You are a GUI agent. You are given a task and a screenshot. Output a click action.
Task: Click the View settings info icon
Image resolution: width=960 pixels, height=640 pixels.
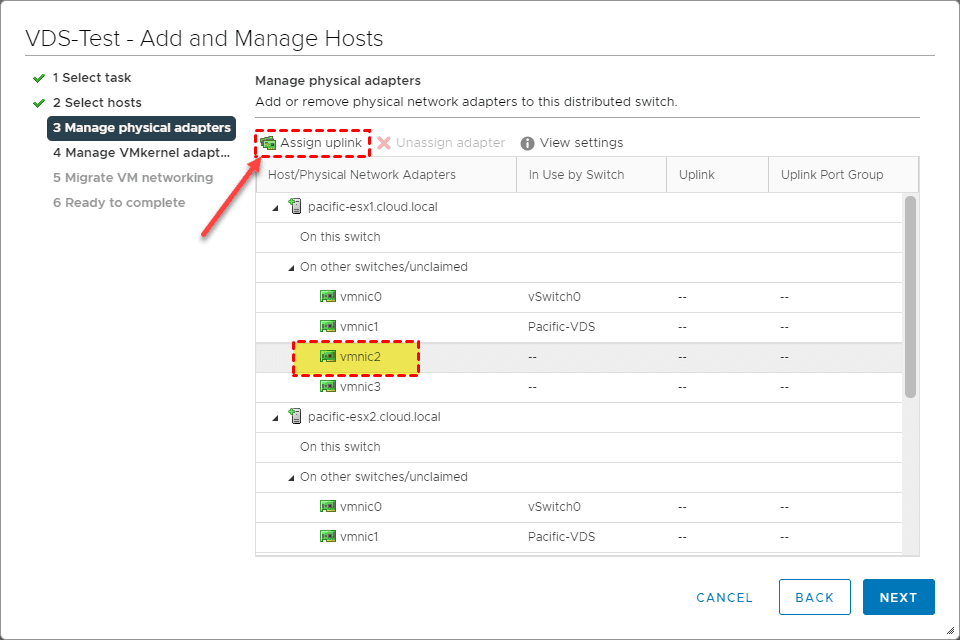pos(527,143)
